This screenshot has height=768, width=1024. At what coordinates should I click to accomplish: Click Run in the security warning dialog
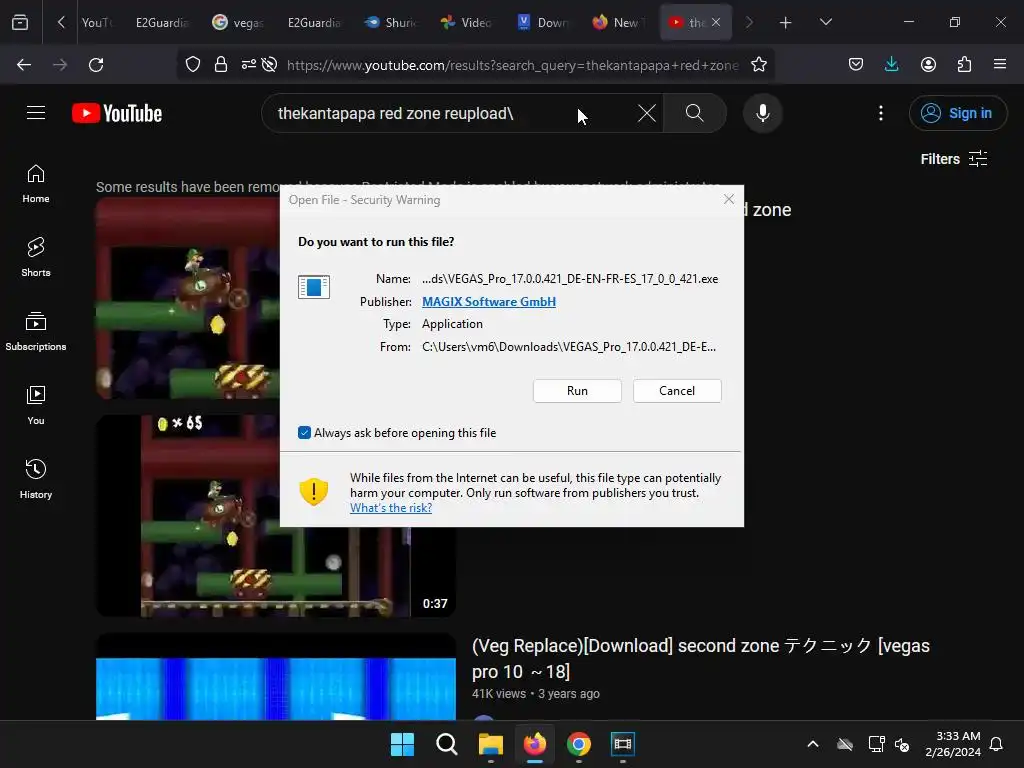(577, 391)
